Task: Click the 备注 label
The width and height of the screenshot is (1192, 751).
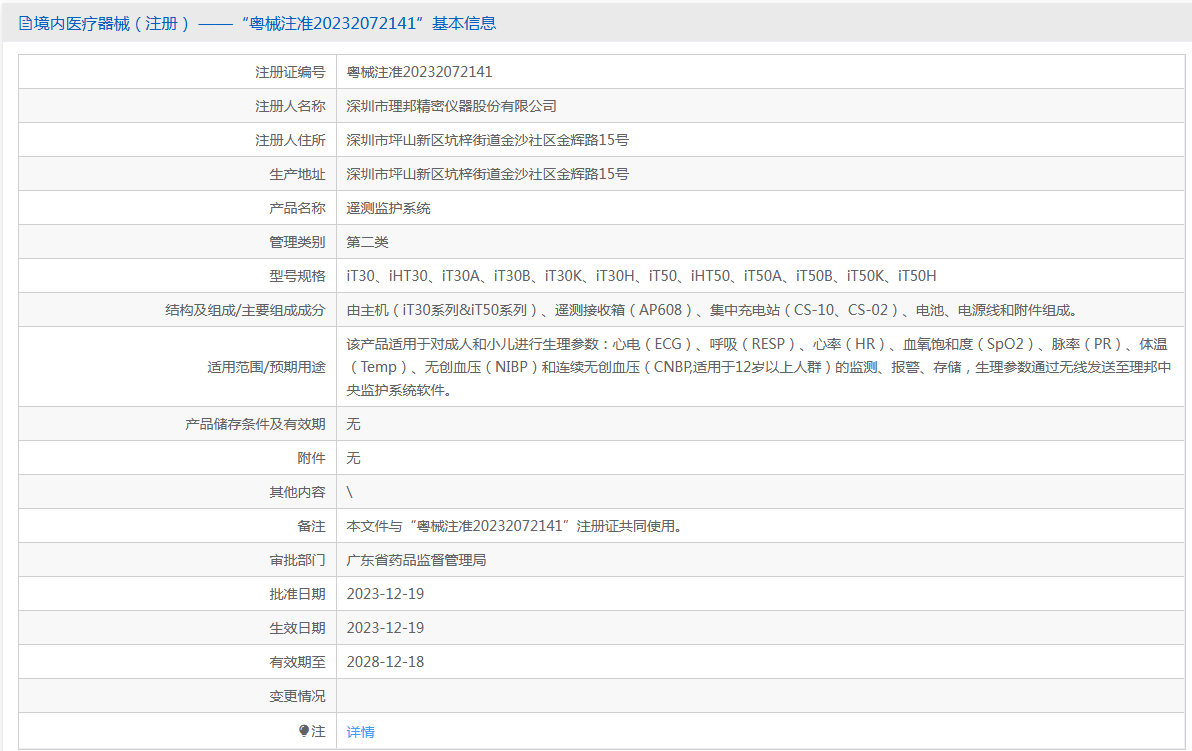Action: [x=311, y=526]
